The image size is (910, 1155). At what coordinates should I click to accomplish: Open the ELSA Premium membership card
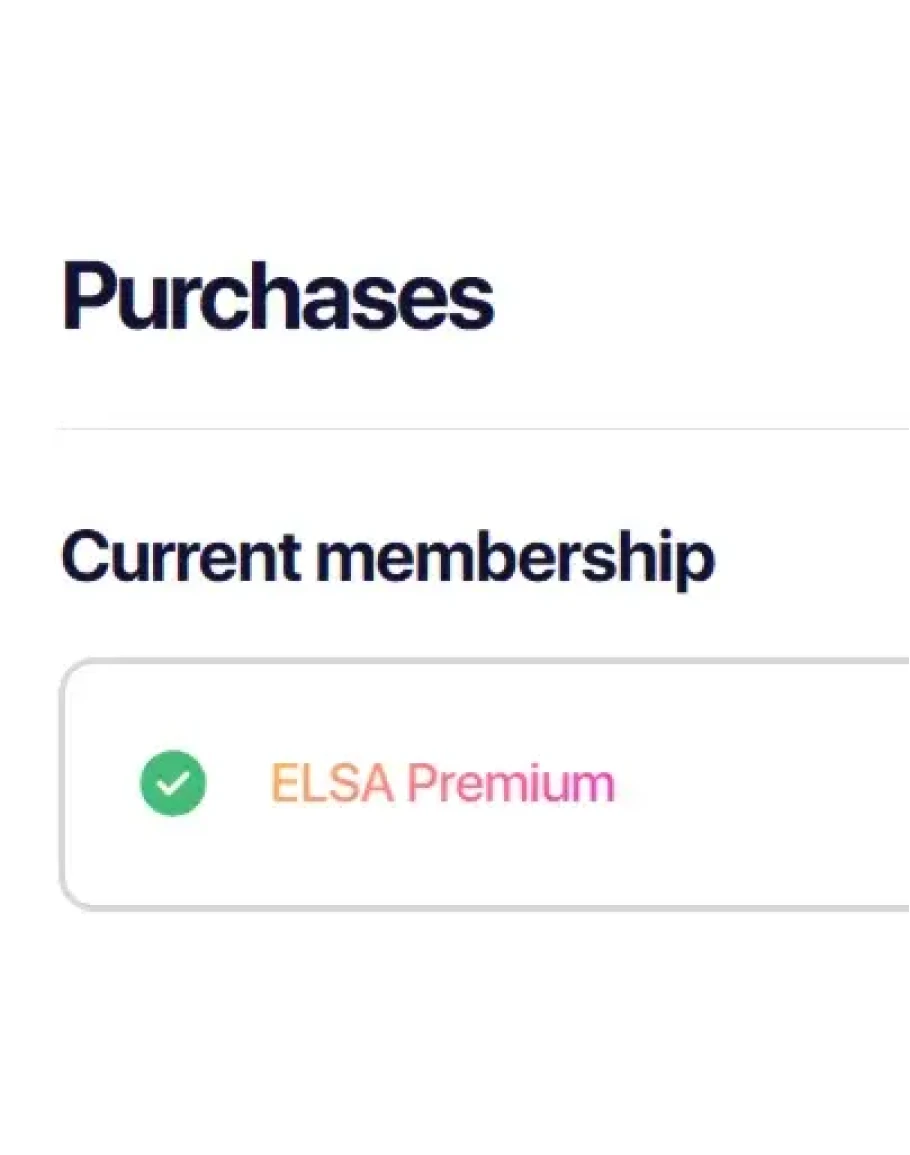(x=485, y=784)
